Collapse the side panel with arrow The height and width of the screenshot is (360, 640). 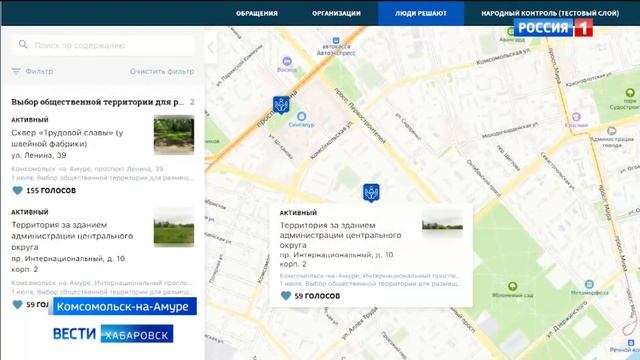coord(211,47)
